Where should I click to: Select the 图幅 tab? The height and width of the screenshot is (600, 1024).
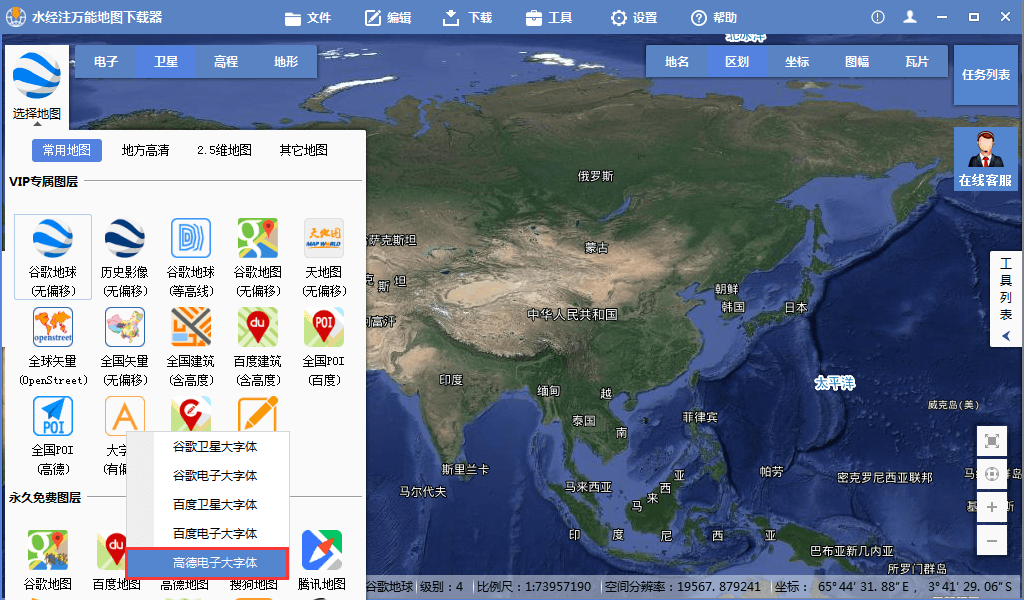point(857,61)
